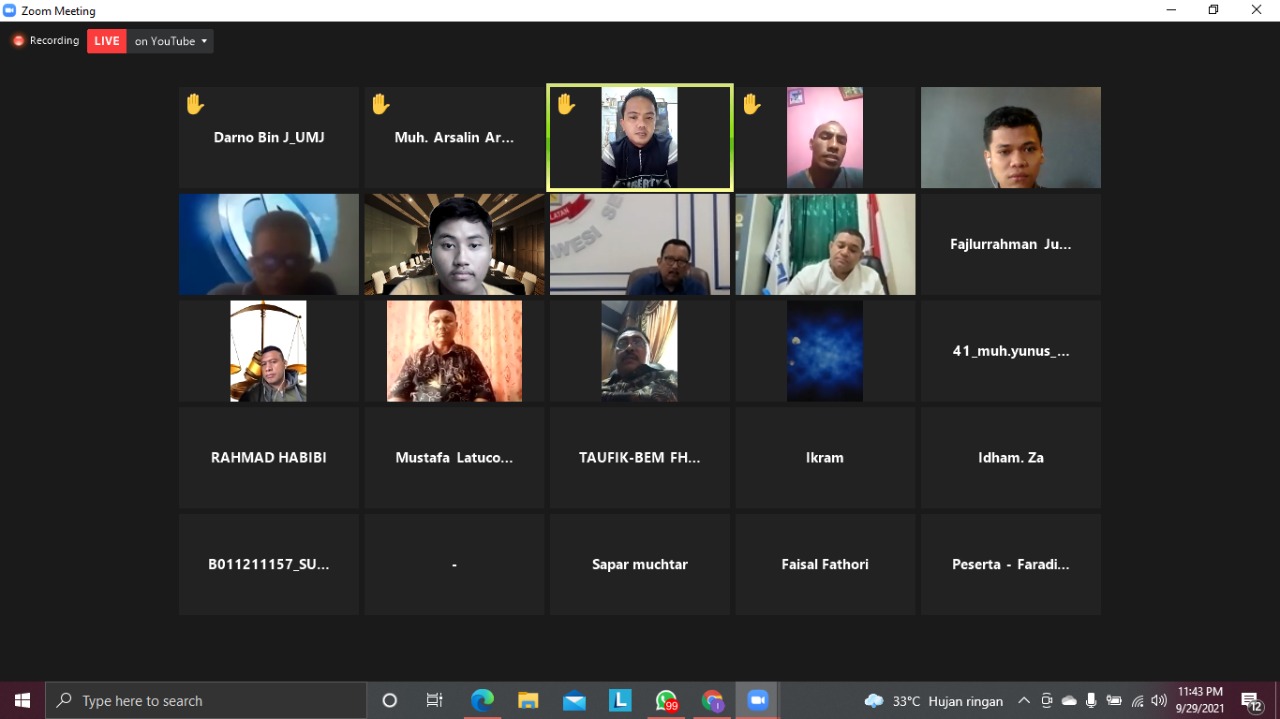The height and width of the screenshot is (719, 1280).
Task: Restore down the Zoom Meeting window
Action: [1213, 10]
